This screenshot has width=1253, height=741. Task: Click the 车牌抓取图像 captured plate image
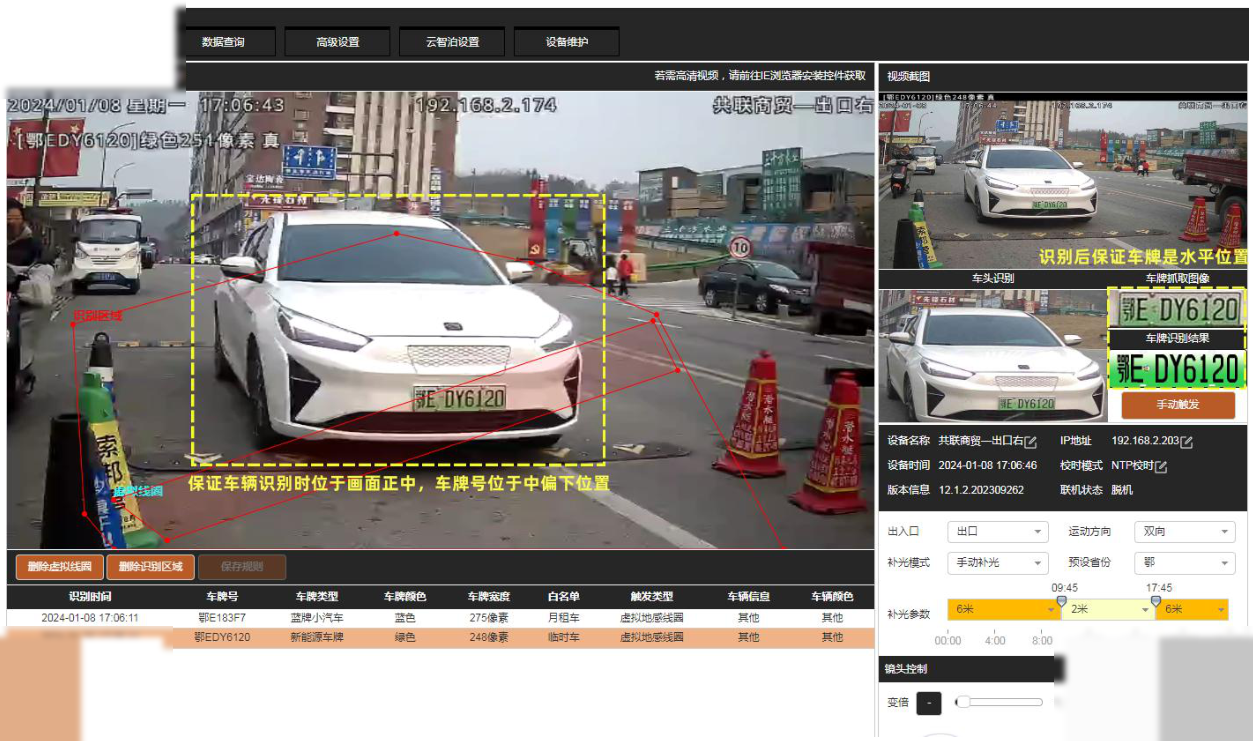[1178, 309]
